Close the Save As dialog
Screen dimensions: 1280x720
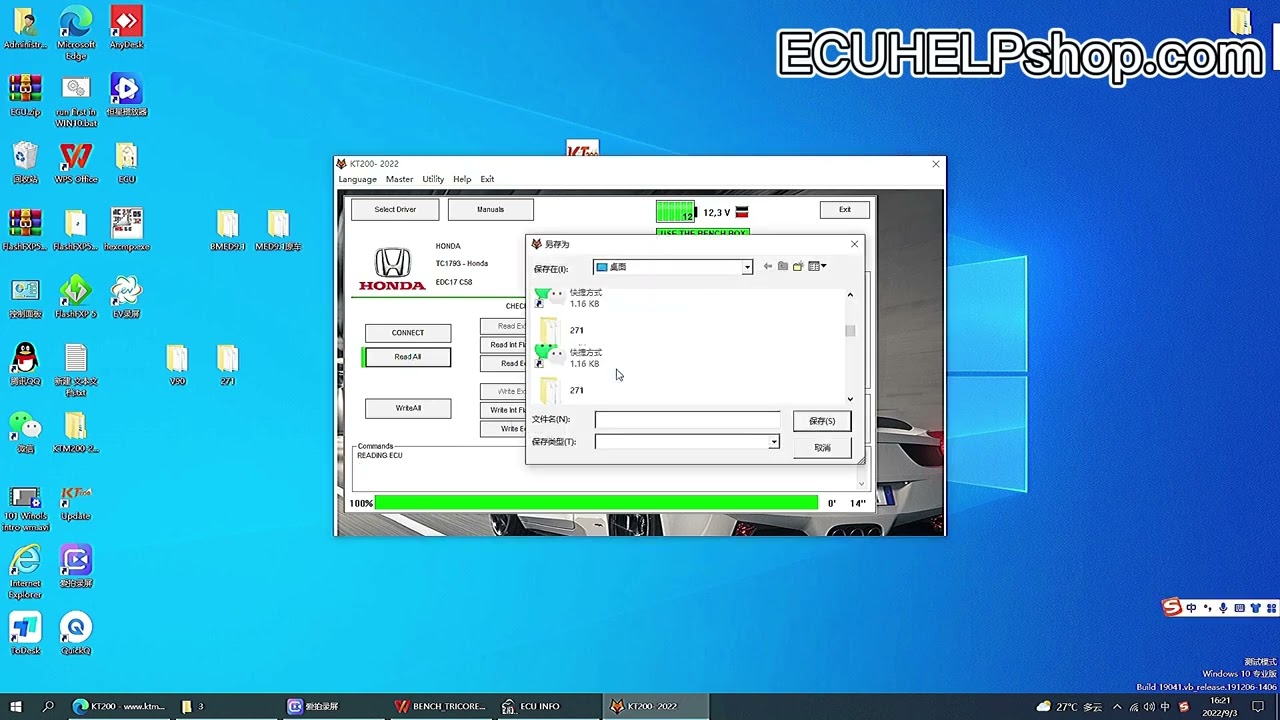pos(854,244)
